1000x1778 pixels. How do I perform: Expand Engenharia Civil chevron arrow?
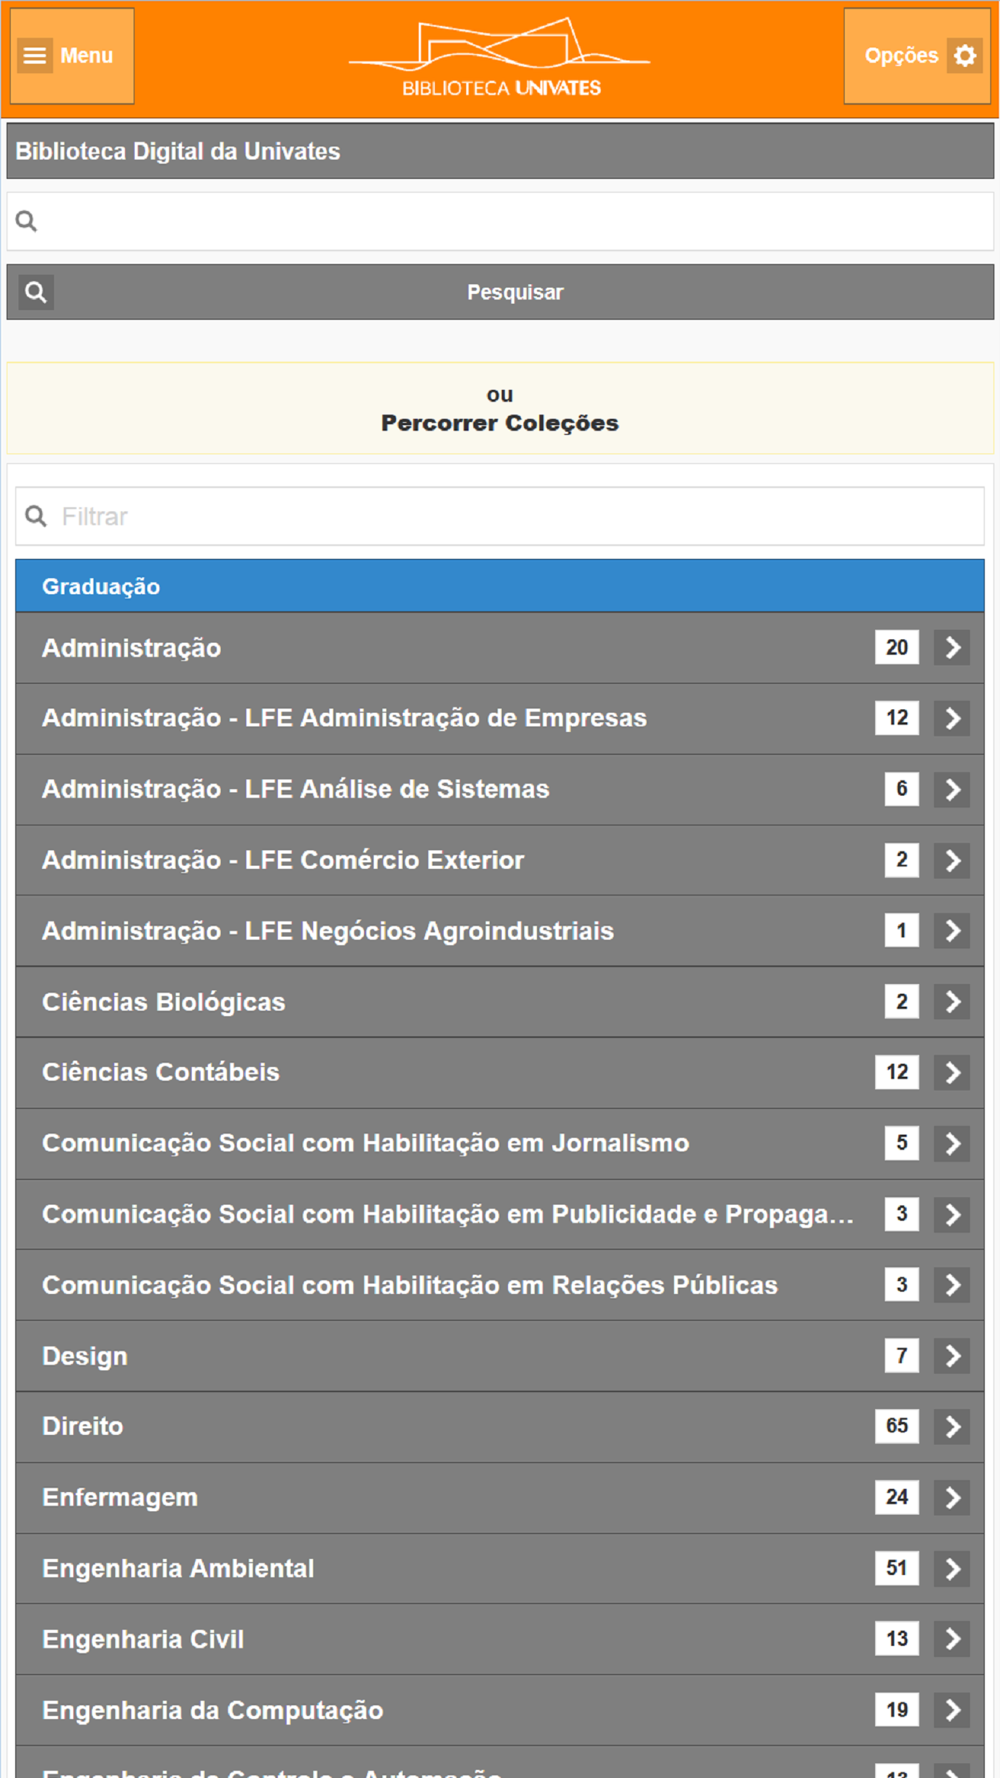(952, 1639)
